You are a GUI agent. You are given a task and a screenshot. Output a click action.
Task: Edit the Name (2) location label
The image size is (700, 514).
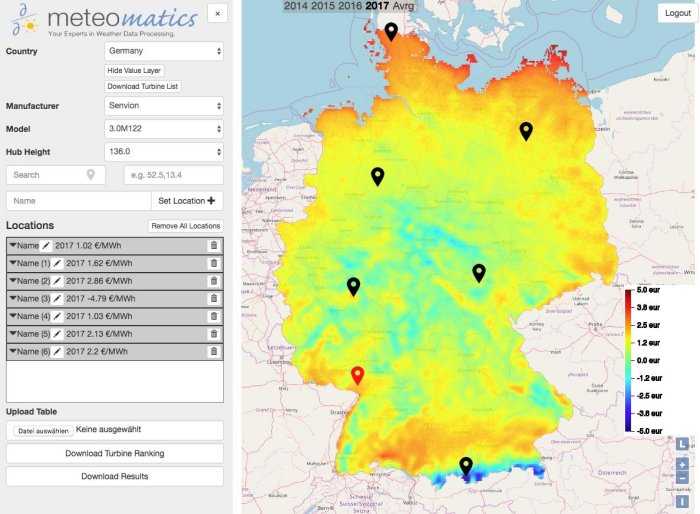coord(57,281)
